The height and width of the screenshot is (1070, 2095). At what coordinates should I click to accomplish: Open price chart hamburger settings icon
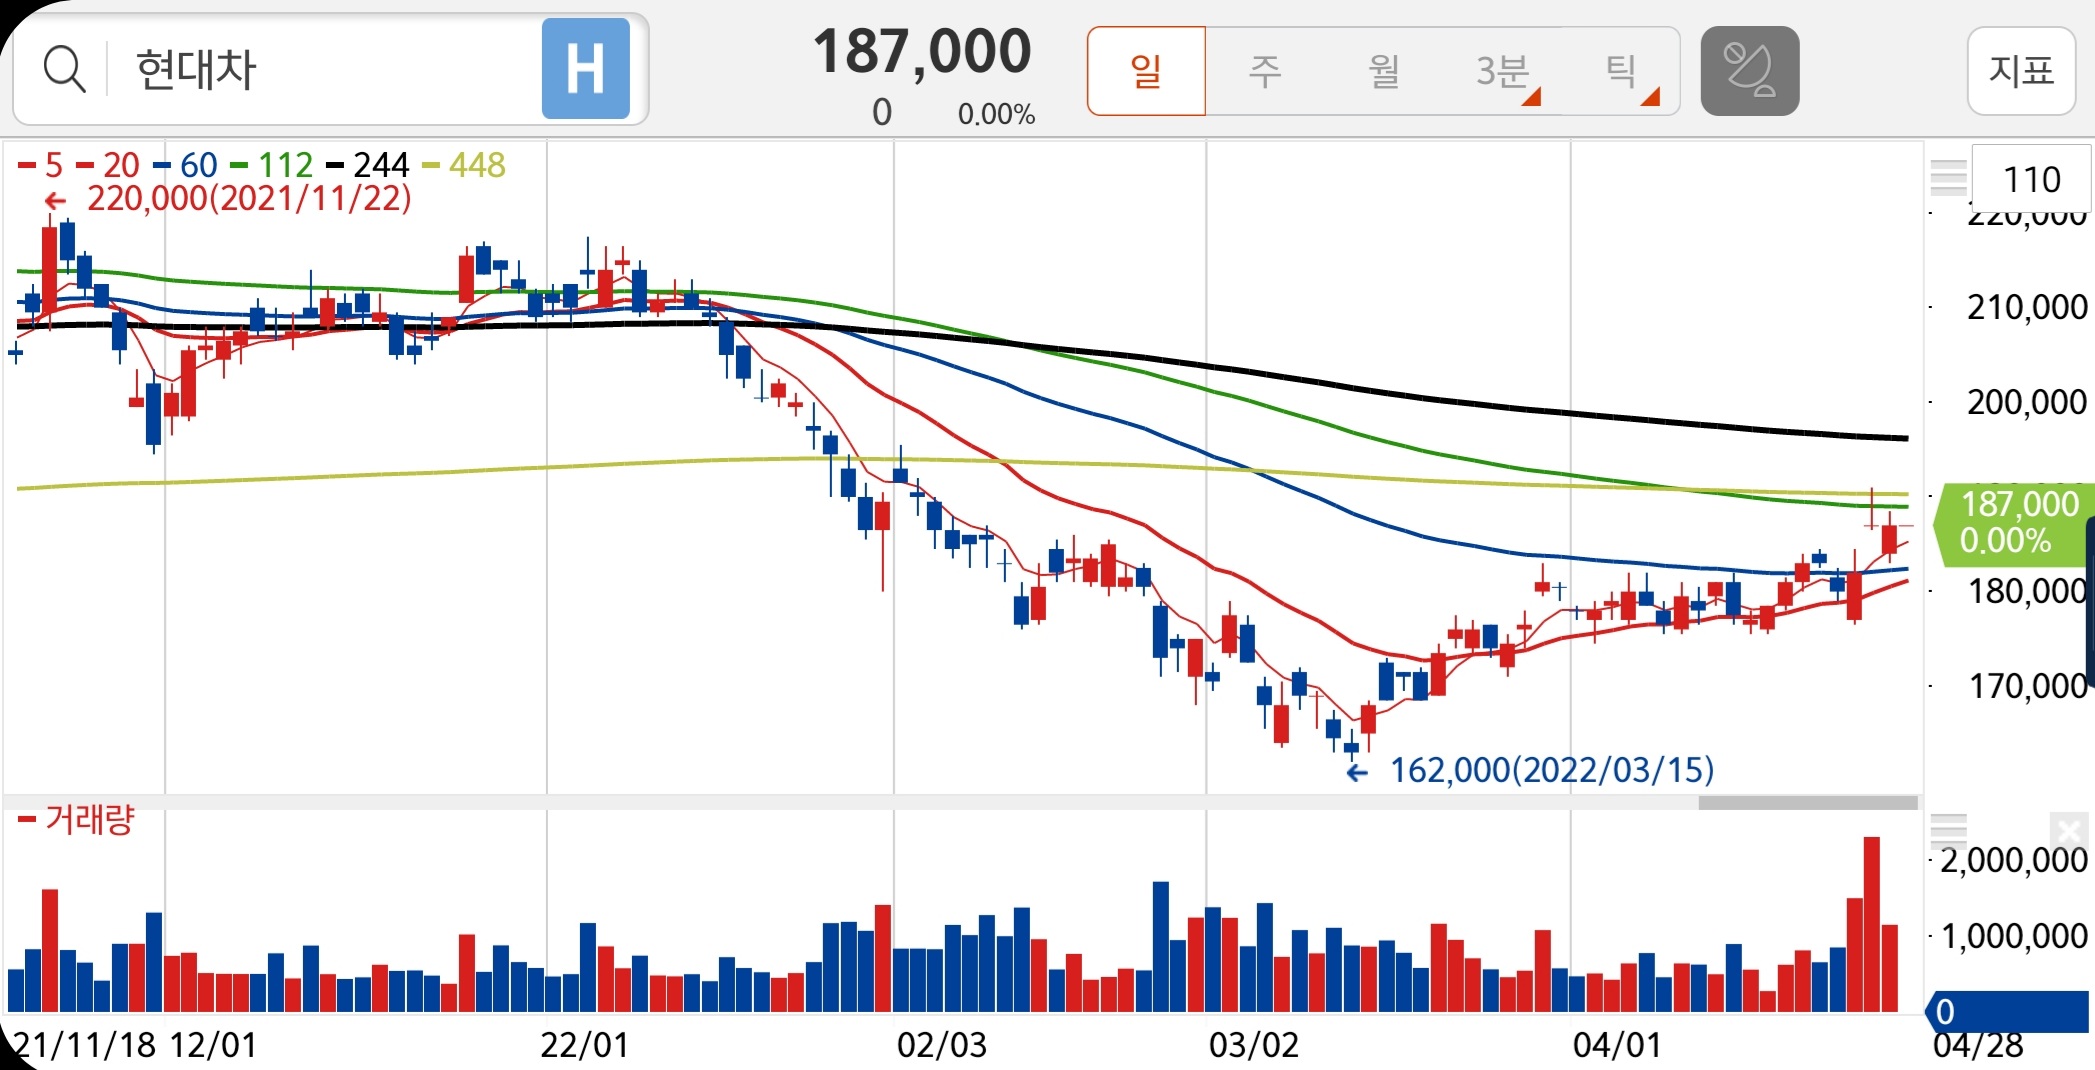coord(1948,178)
